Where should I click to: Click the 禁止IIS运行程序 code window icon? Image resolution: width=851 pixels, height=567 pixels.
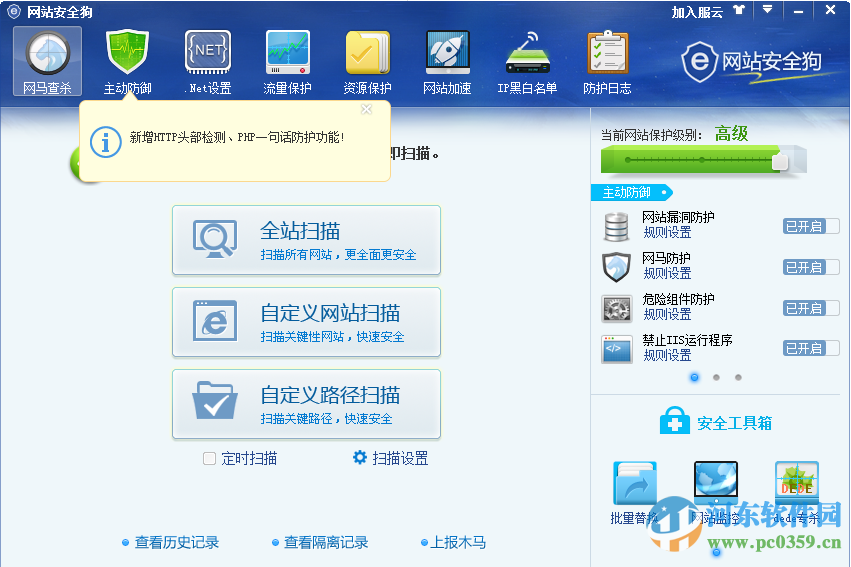pos(617,349)
